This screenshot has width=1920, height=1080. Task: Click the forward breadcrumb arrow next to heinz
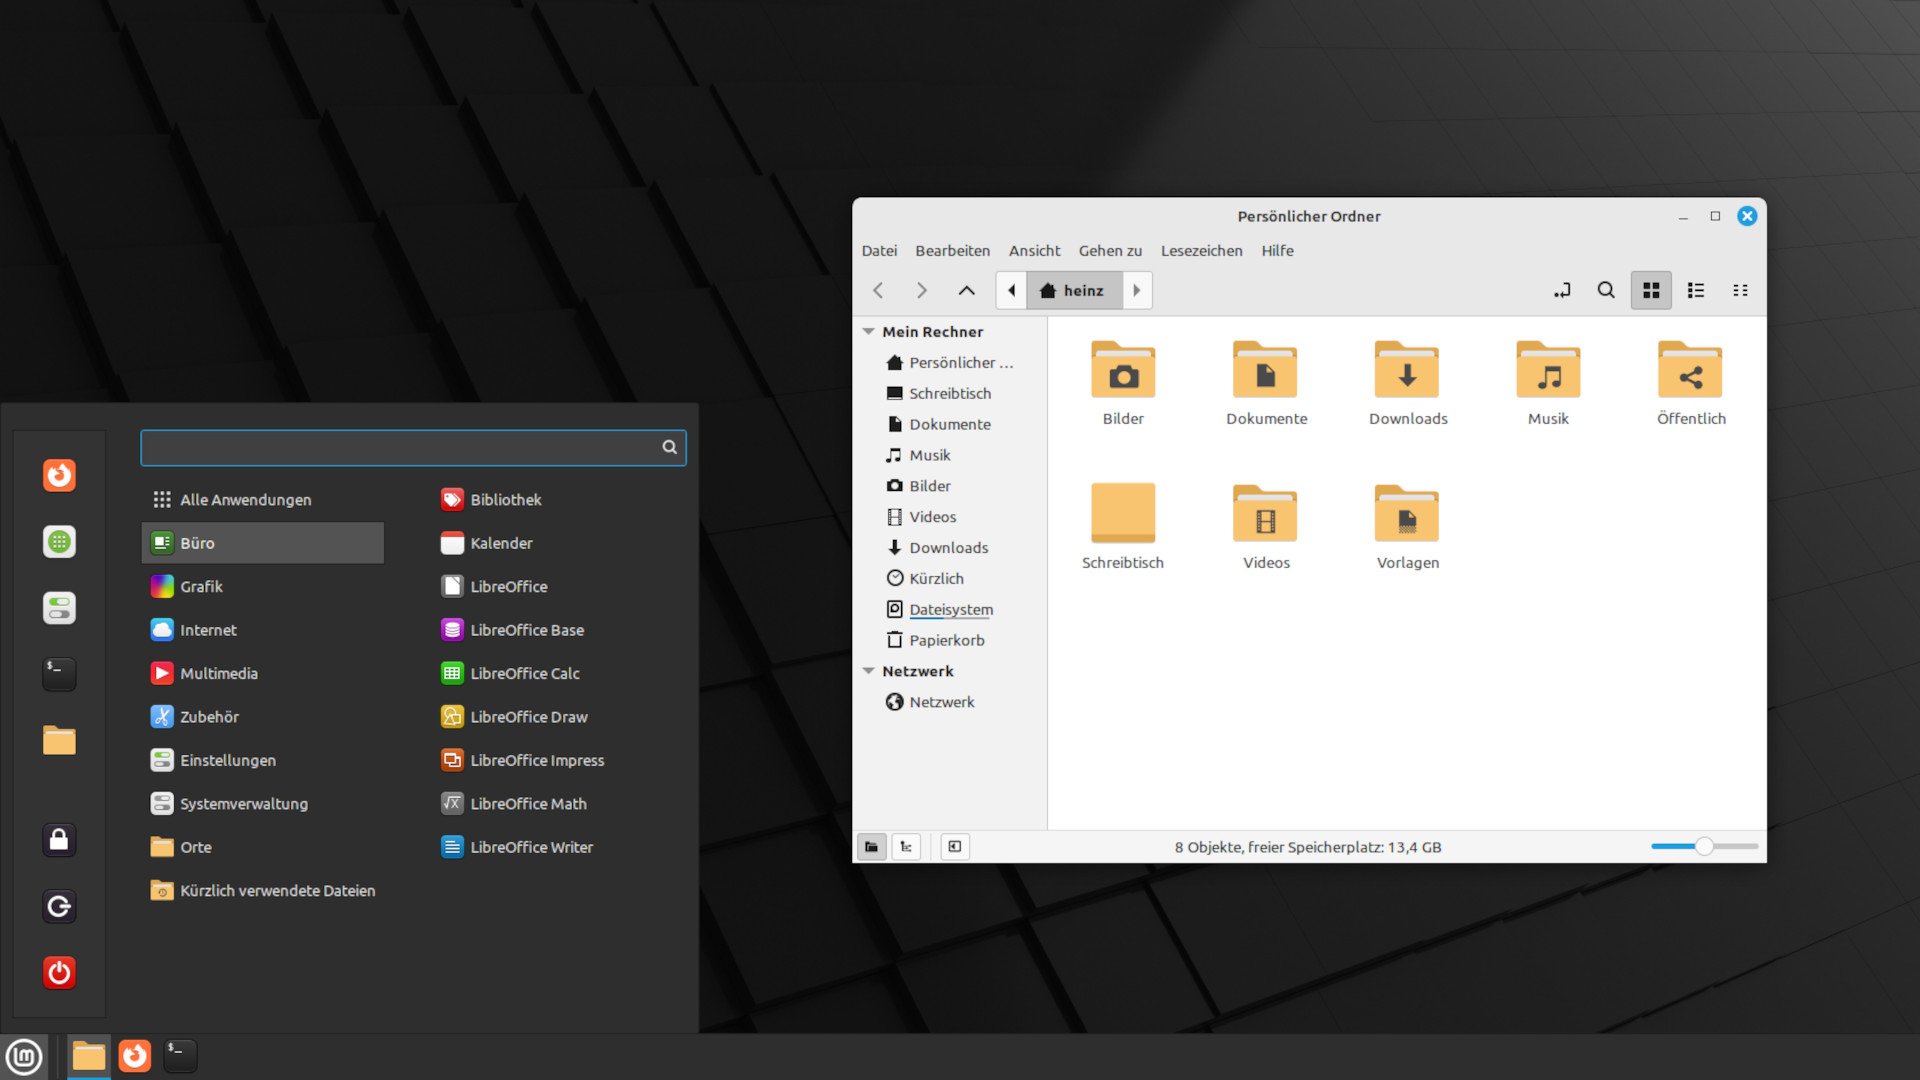click(x=1137, y=290)
